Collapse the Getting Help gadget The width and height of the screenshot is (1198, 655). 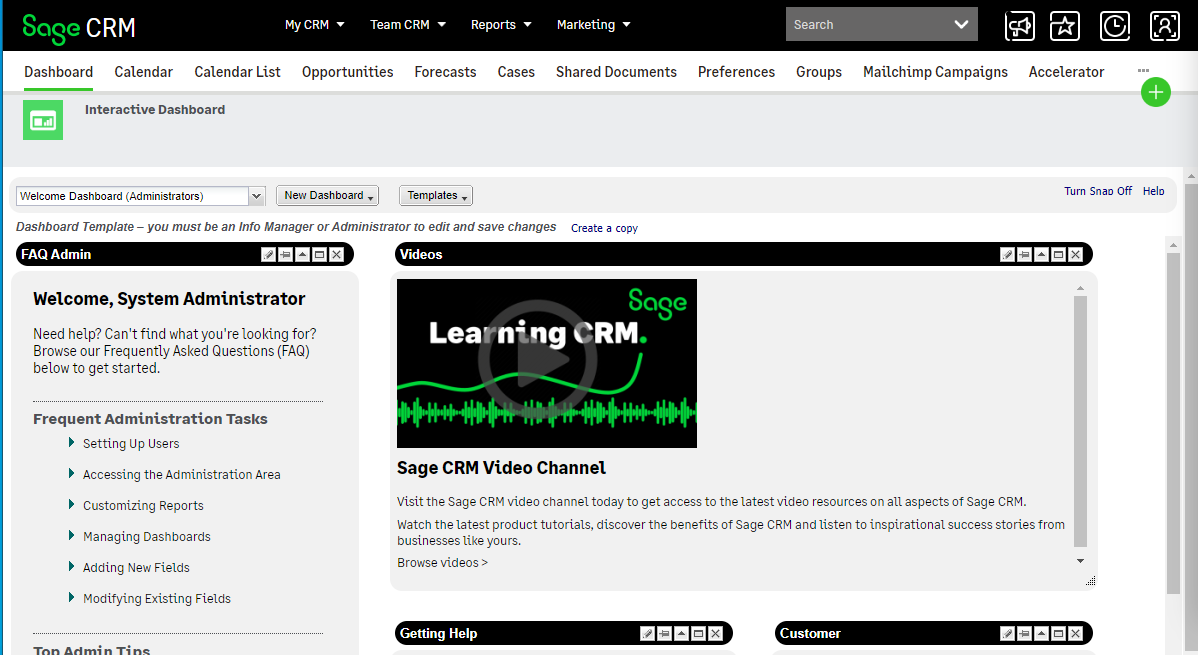pyautogui.click(x=682, y=634)
